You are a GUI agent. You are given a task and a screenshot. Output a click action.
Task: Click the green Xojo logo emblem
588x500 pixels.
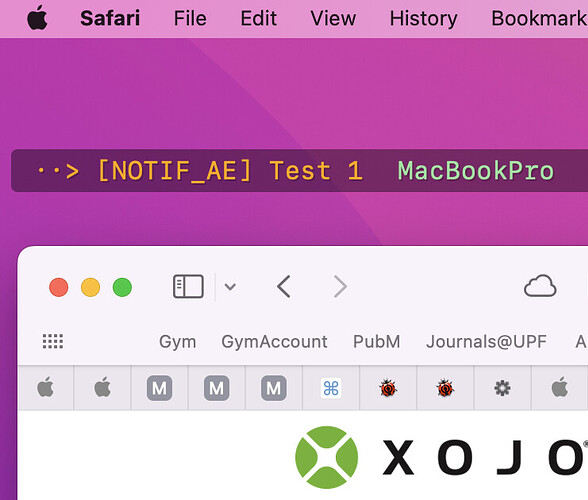click(326, 457)
